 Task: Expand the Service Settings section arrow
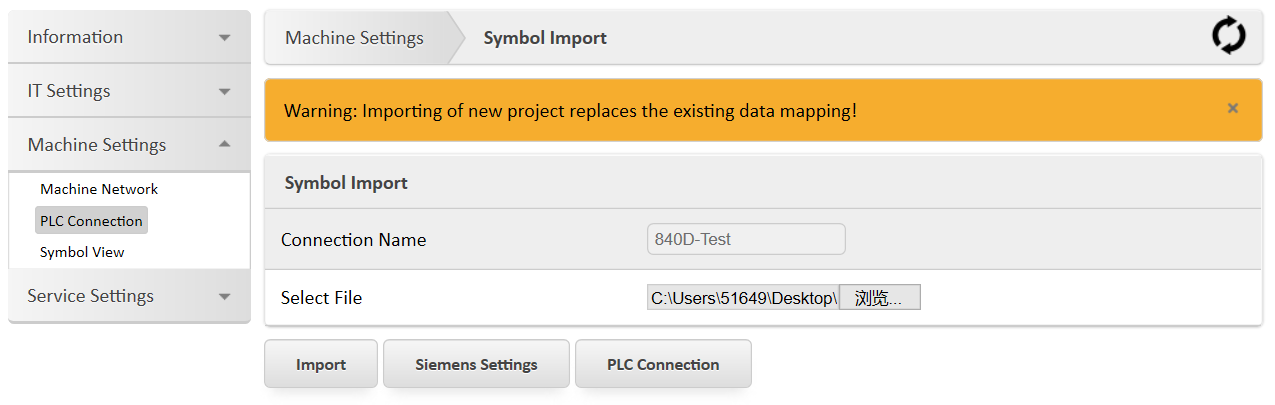(224, 297)
